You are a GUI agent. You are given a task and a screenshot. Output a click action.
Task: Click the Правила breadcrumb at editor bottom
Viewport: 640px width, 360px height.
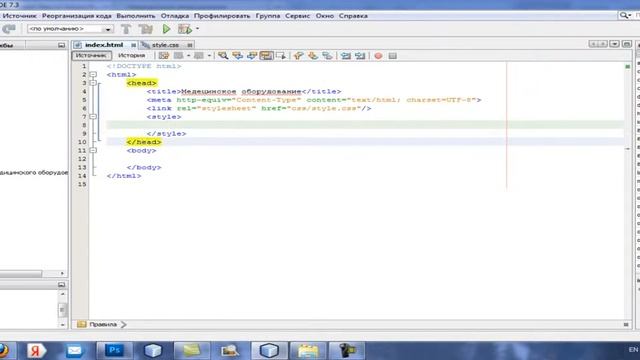coord(103,324)
